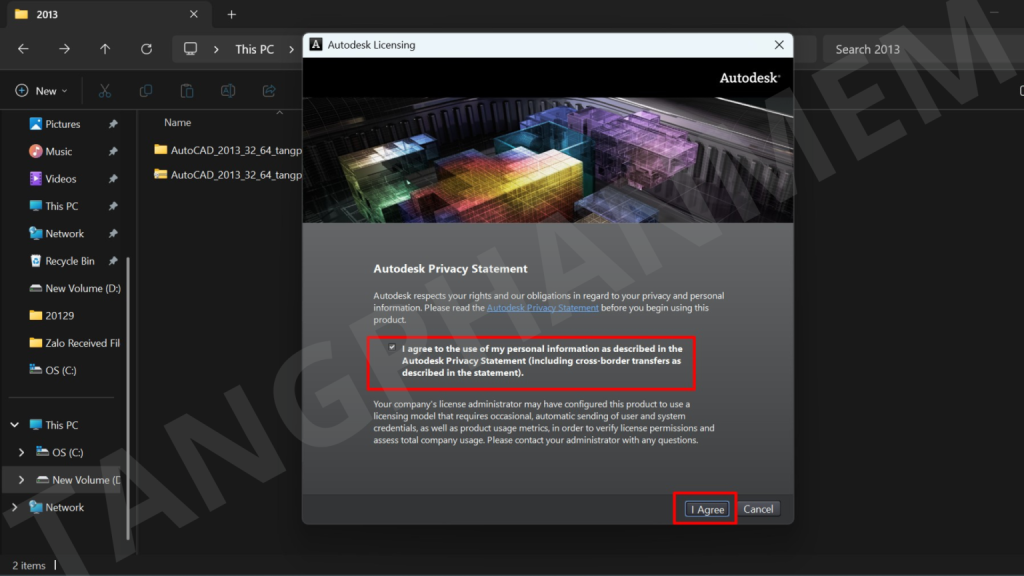Expand the Network tree node
Image resolution: width=1024 pixels, height=576 pixels.
click(14, 507)
